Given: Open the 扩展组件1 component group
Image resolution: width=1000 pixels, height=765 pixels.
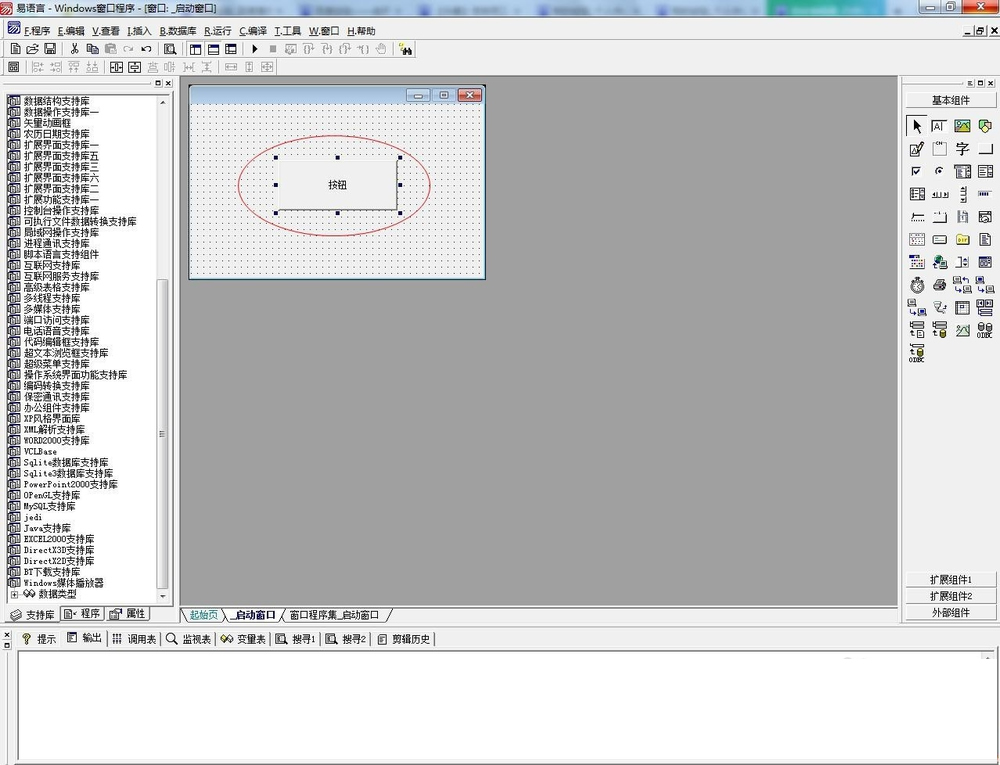Looking at the screenshot, I should coord(950,579).
